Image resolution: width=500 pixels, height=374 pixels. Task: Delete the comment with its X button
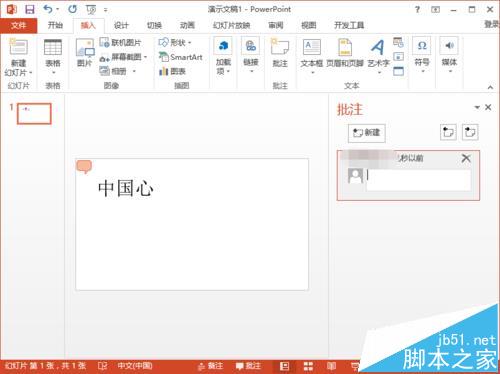[x=466, y=158]
